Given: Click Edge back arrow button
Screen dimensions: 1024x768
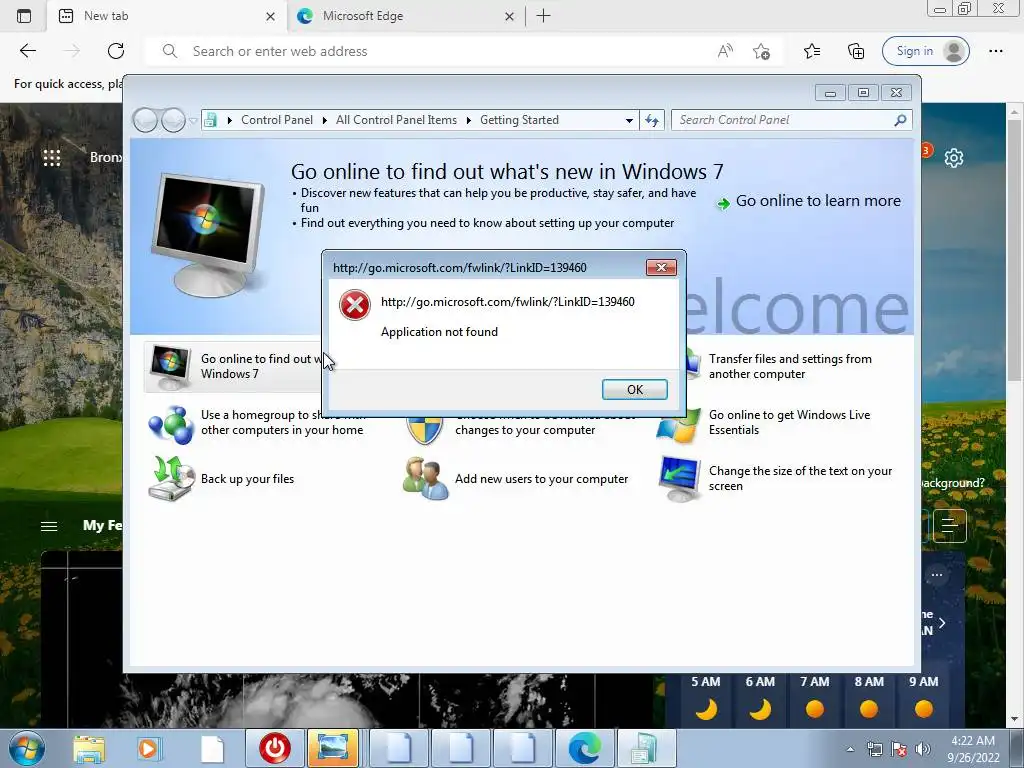Looking at the screenshot, I should point(27,51).
